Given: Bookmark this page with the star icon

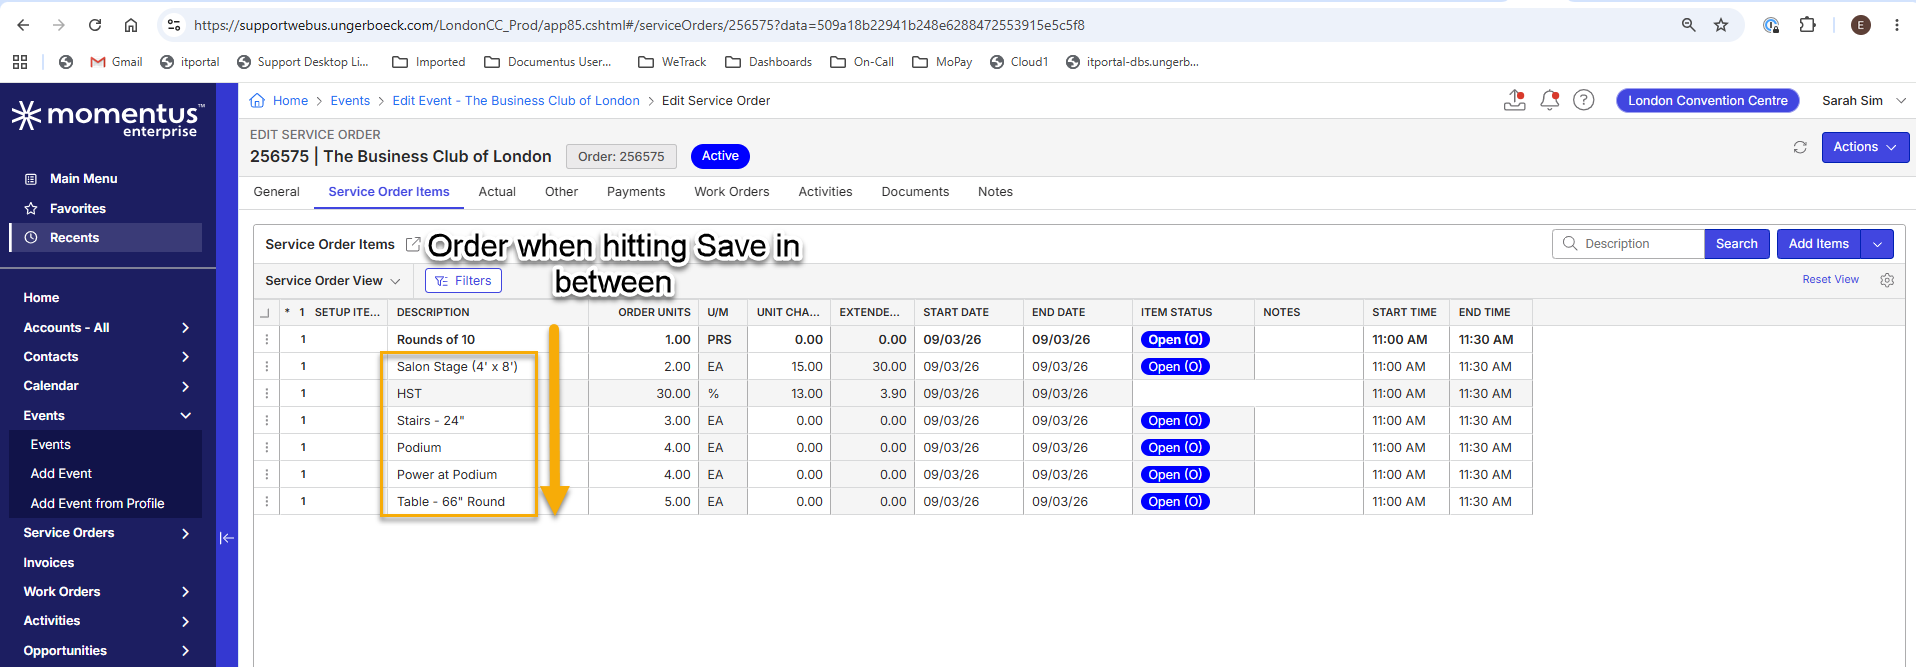Looking at the screenshot, I should (x=1721, y=25).
